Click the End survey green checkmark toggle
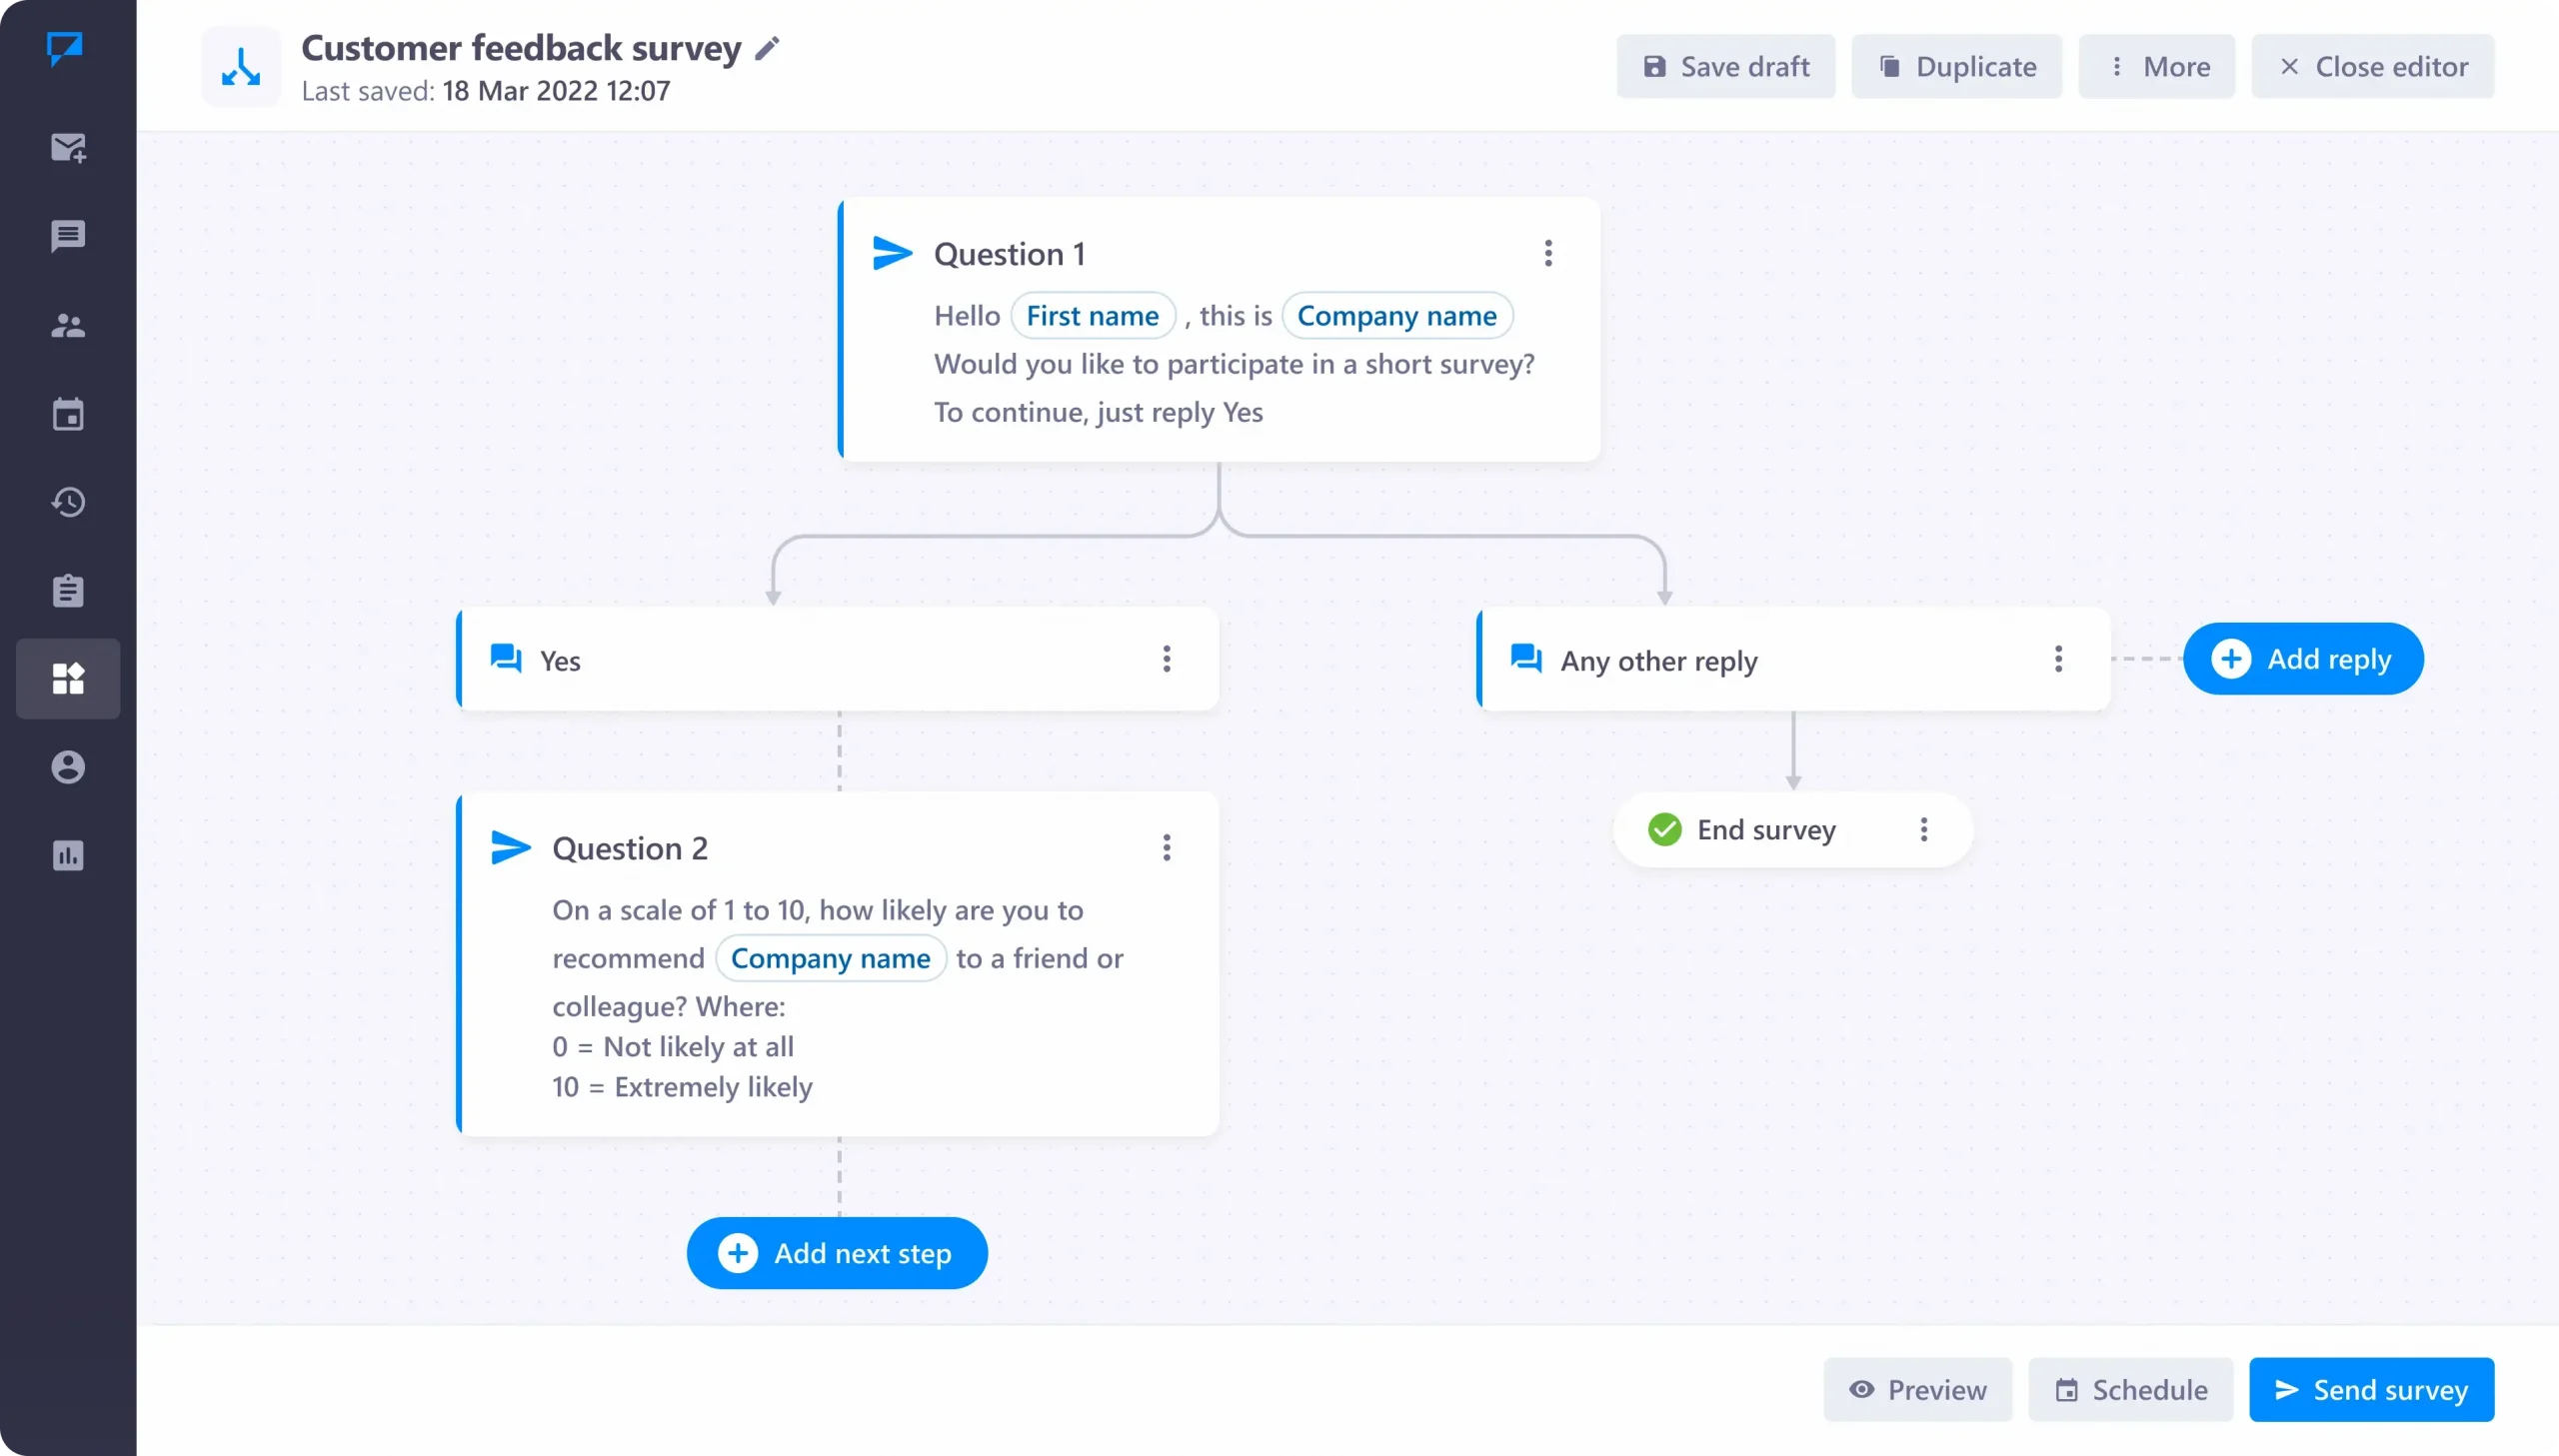This screenshot has width=2559, height=1456. pos(1664,829)
